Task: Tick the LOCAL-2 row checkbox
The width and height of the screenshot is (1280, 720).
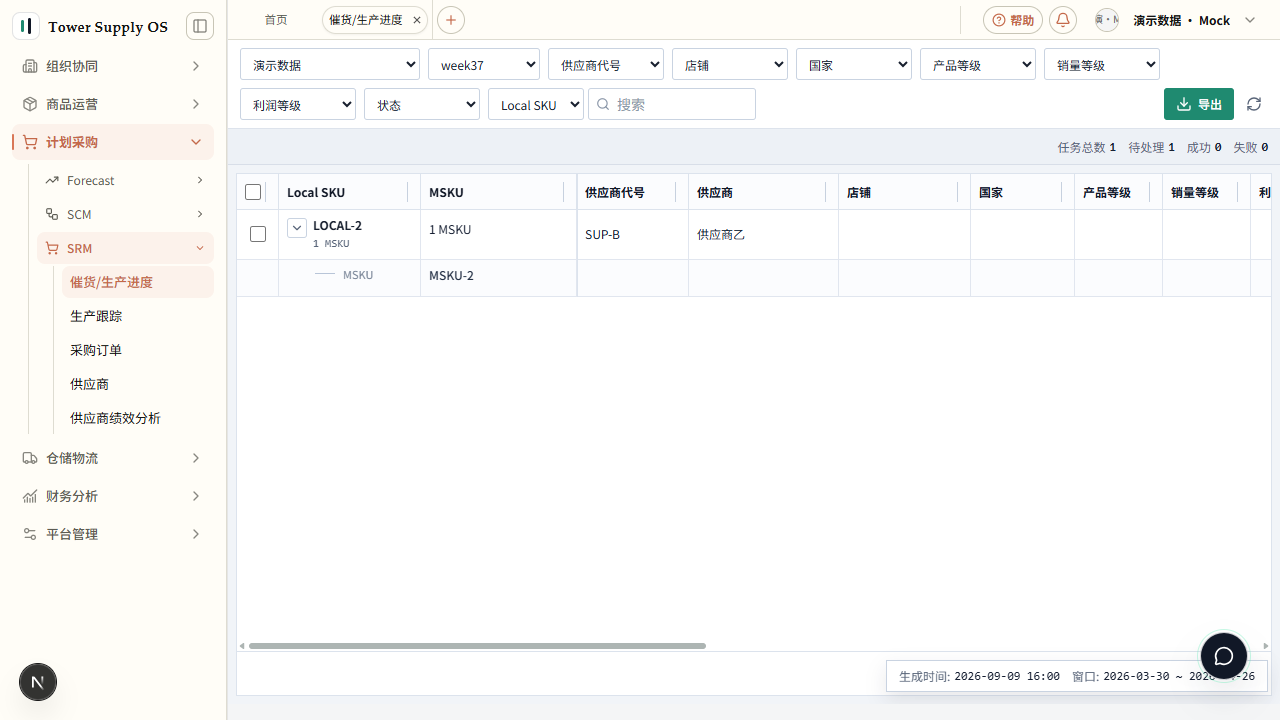Action: 258,234
